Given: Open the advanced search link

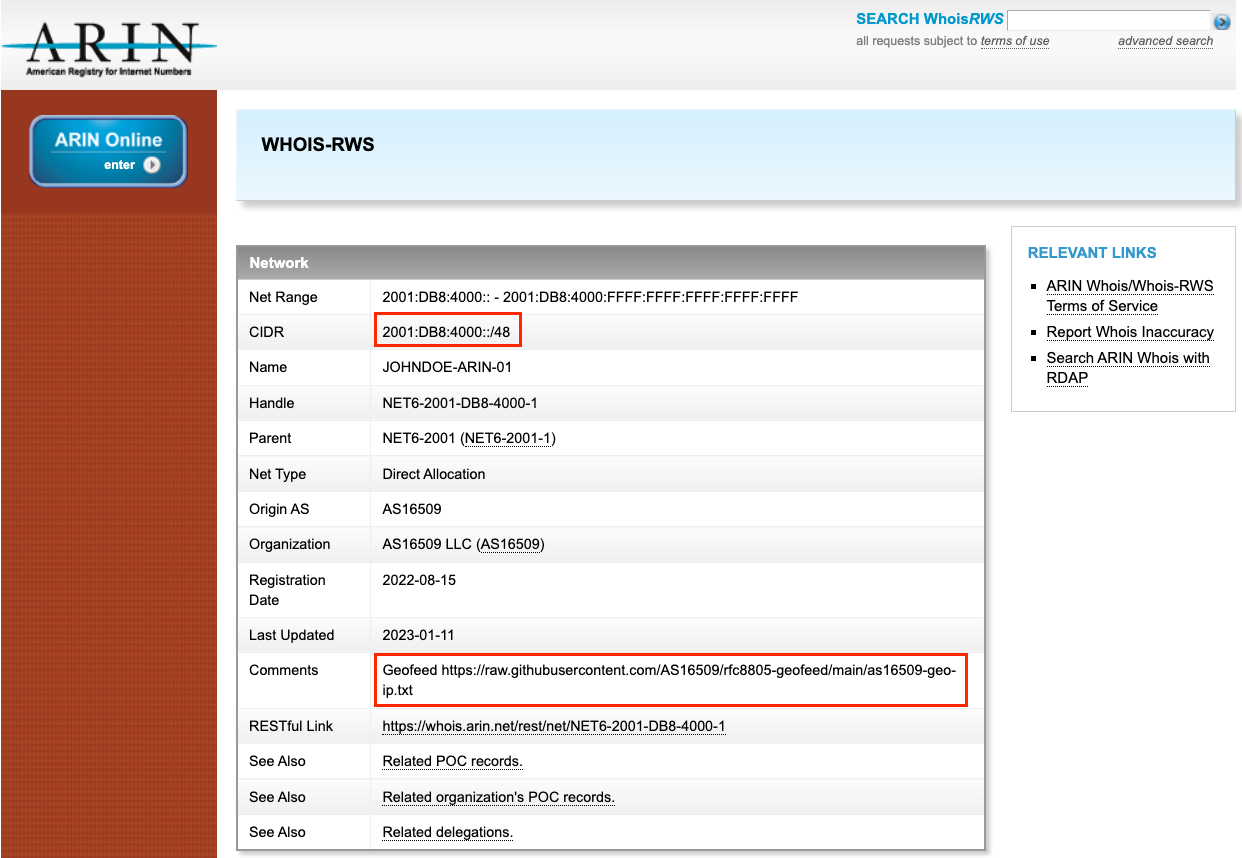Looking at the screenshot, I should click(1165, 41).
